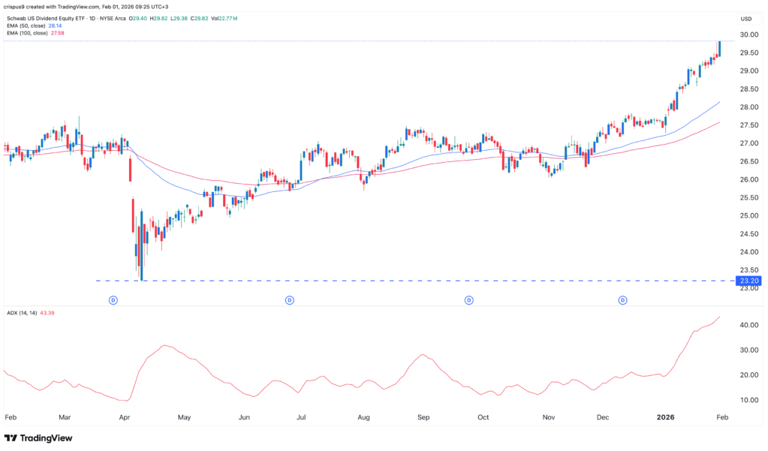Click the Nov label on time axis
This screenshot has width=768, height=451.
549,417
